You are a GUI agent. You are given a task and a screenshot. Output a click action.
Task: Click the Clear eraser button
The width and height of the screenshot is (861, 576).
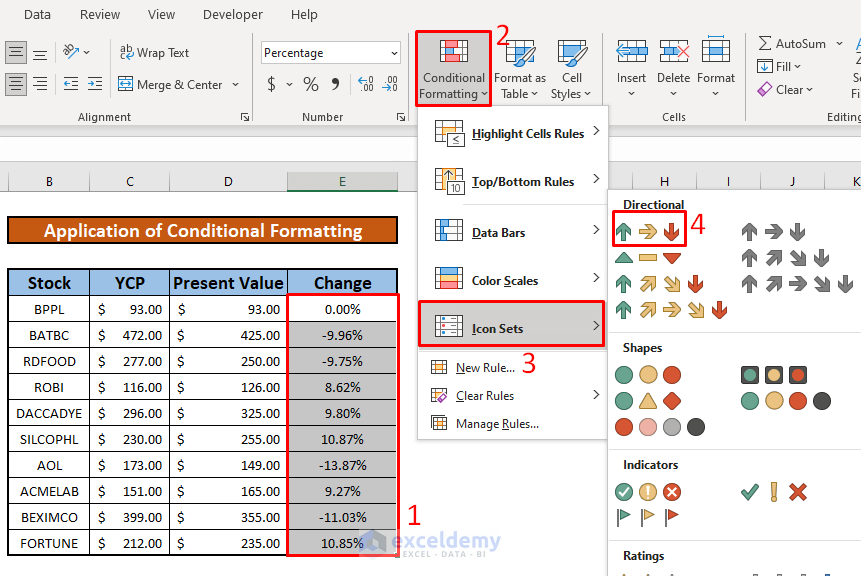[785, 90]
